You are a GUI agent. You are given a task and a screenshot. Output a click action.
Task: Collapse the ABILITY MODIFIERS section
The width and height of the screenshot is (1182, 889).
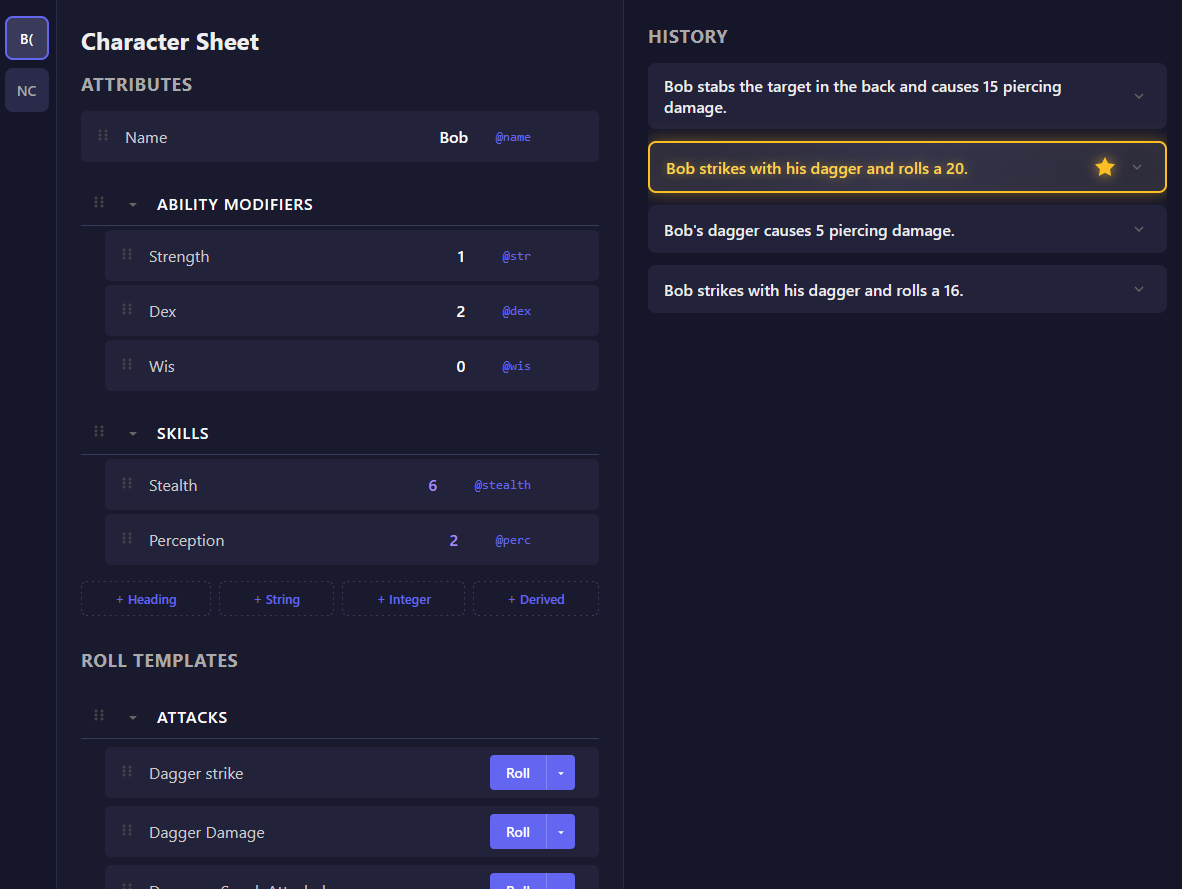(132, 203)
